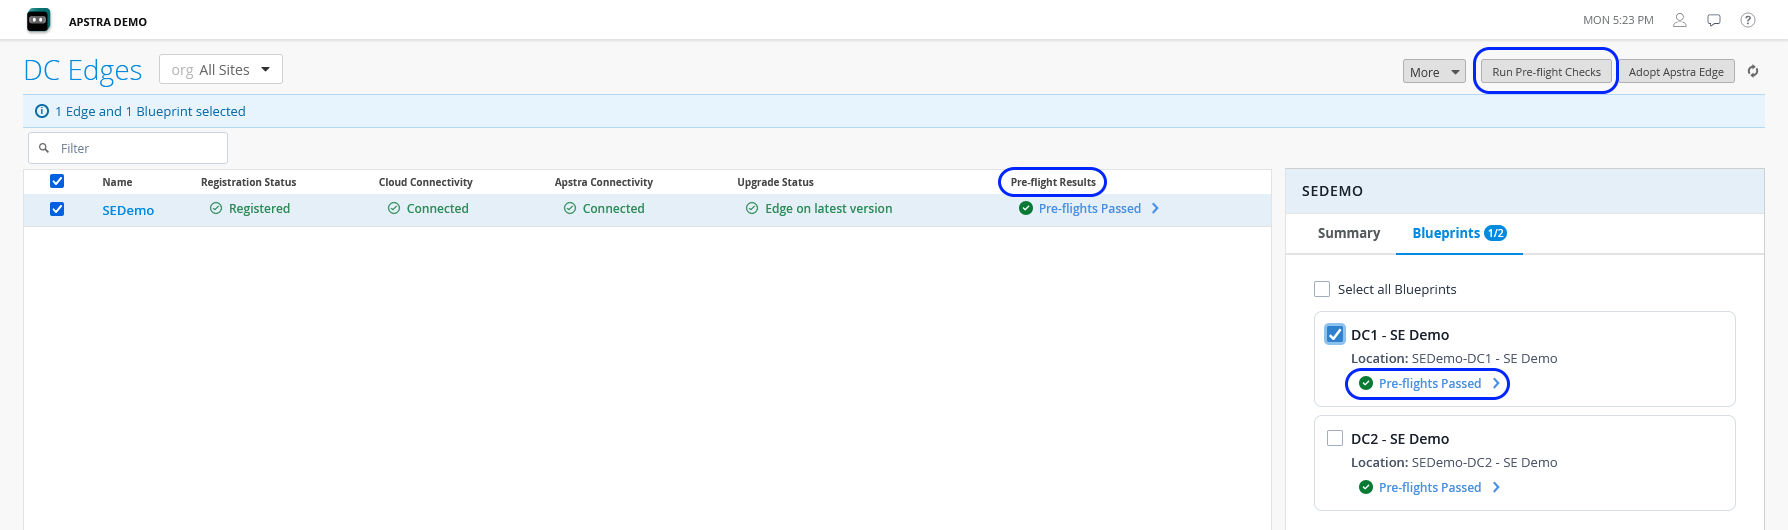1788x530 pixels.
Task: Check the Select all Blueprints checkbox
Action: tap(1322, 289)
